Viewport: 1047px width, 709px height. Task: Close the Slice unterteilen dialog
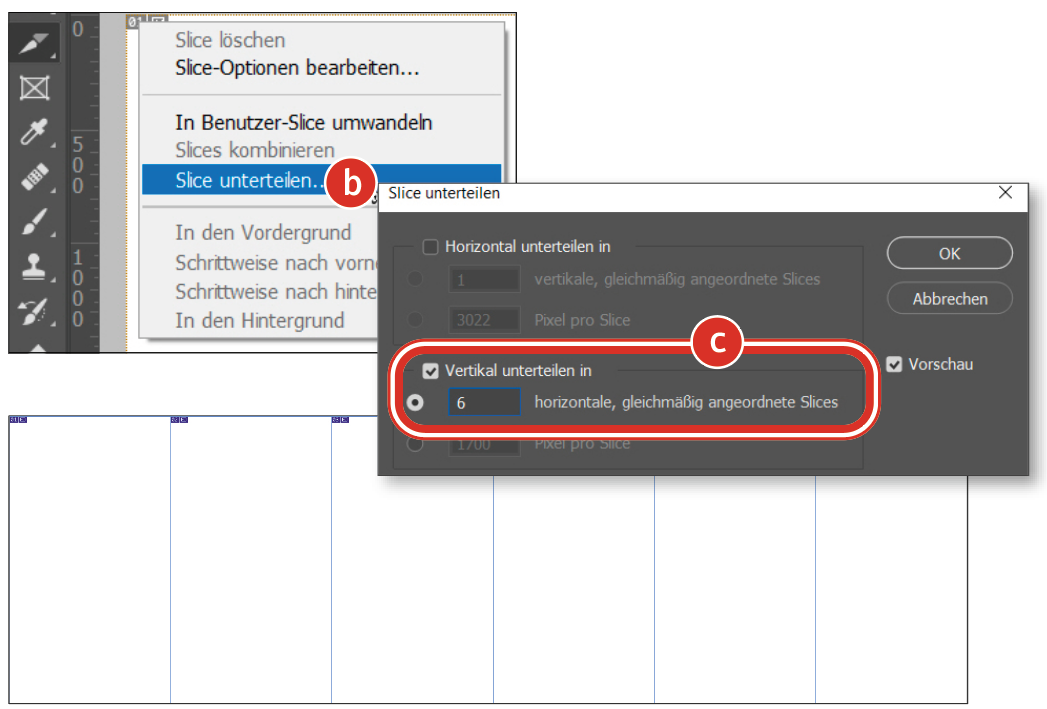click(1005, 193)
